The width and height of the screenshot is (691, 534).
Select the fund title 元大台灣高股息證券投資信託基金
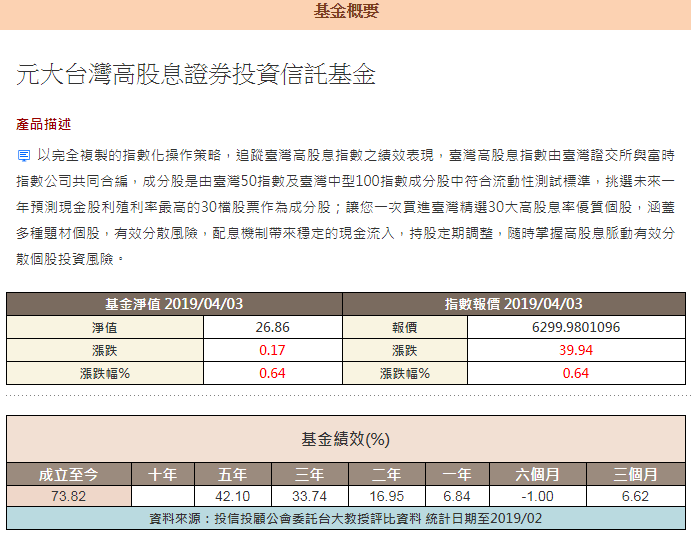pos(196,74)
